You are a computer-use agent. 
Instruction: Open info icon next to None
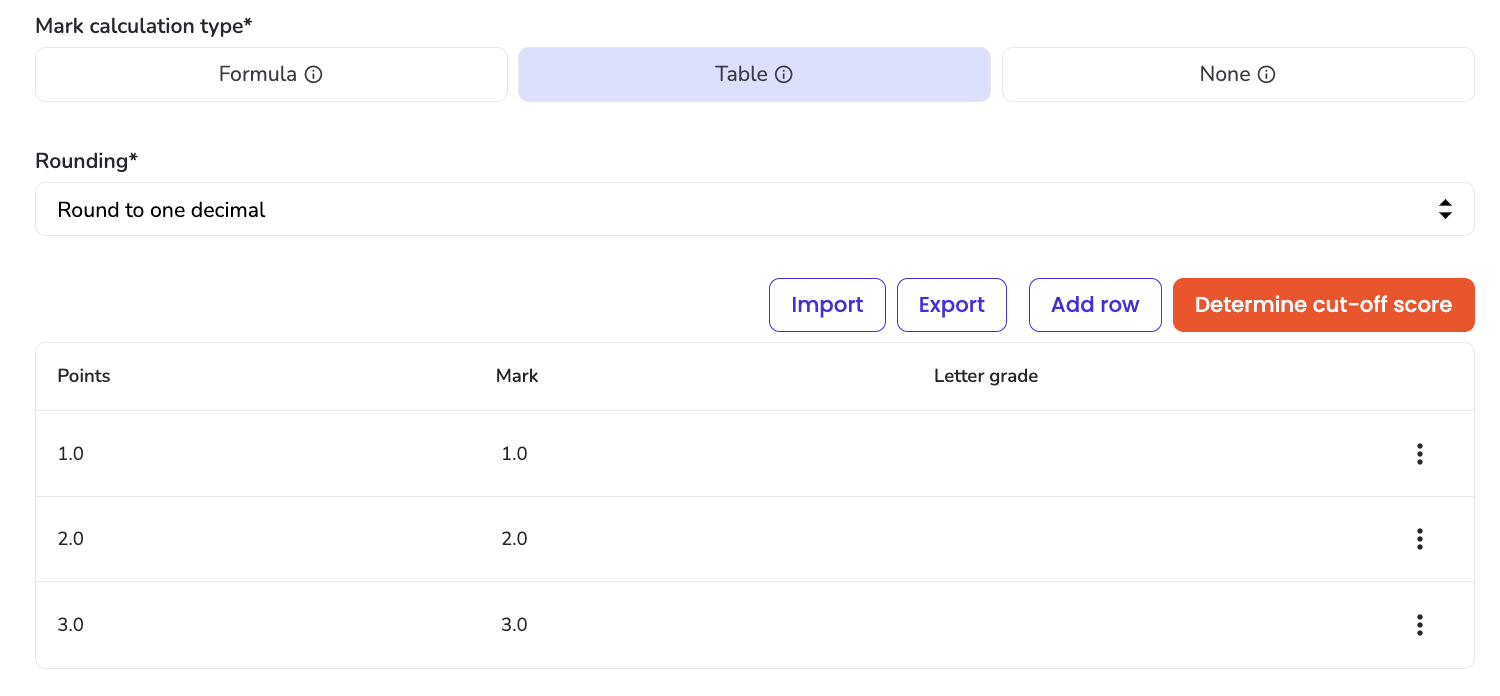coord(1266,75)
